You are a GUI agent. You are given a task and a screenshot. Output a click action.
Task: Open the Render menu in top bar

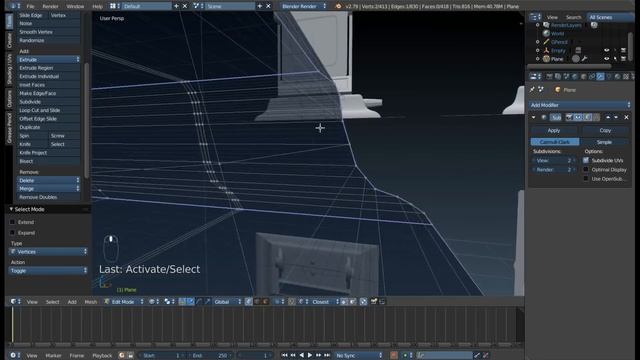50,6
